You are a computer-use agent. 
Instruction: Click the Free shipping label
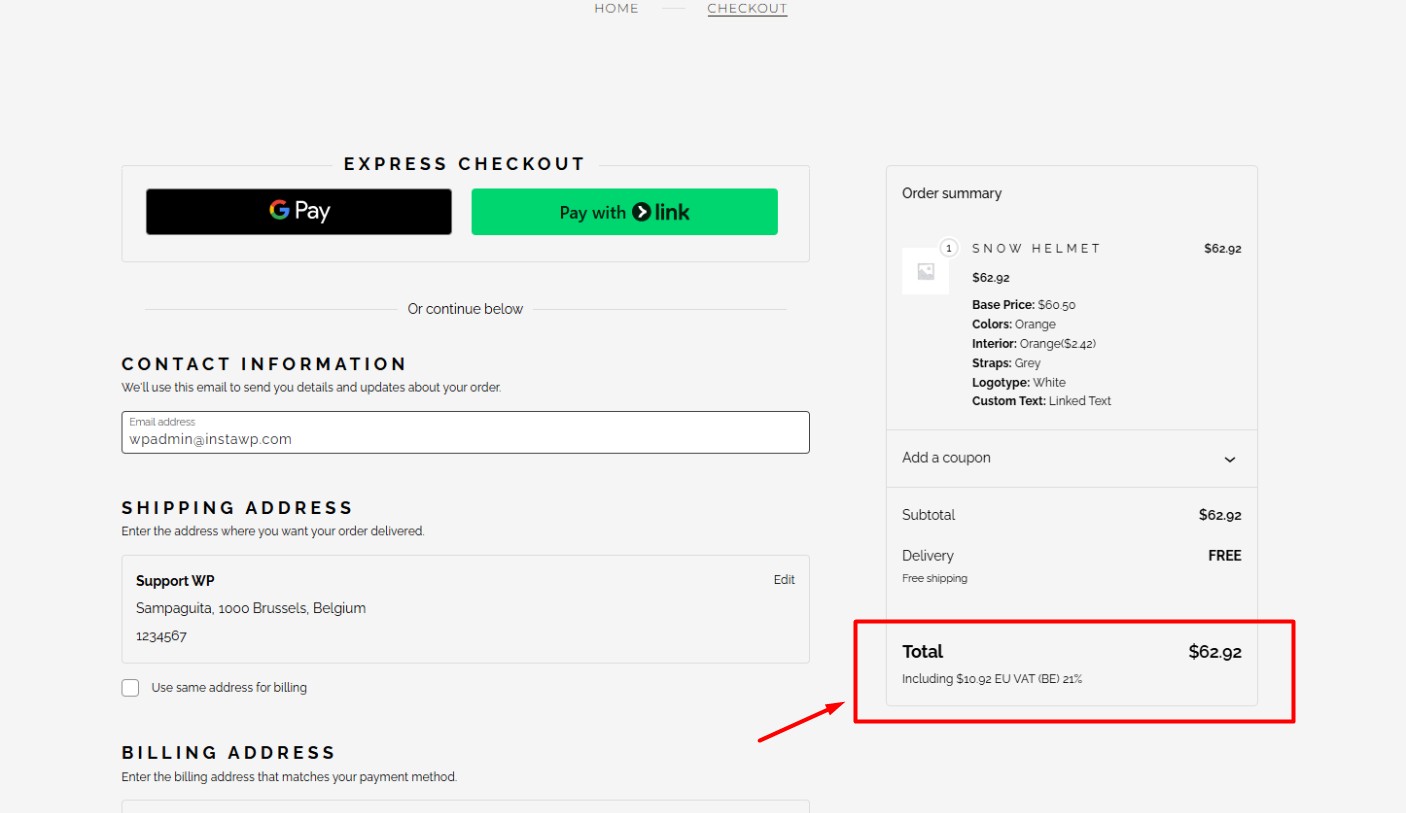tap(934, 578)
